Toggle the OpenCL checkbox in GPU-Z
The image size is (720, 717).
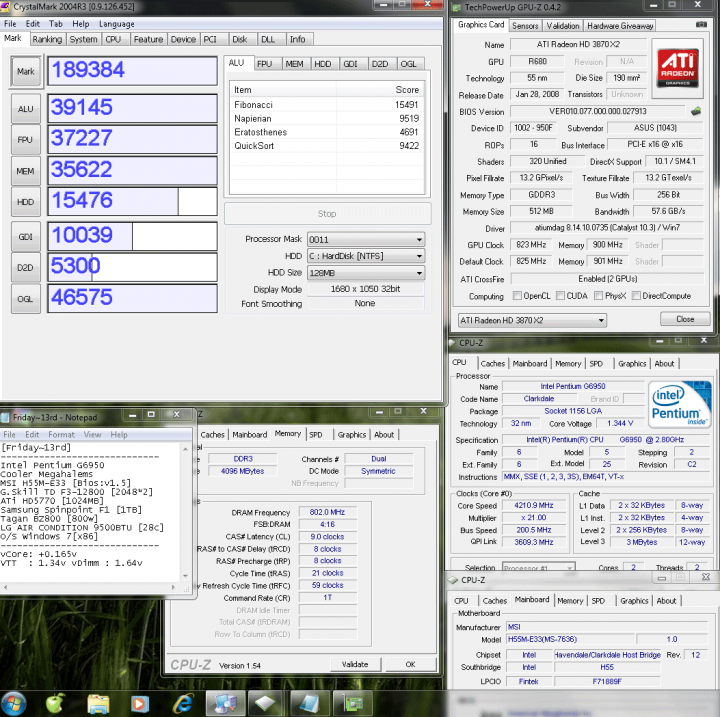(517, 295)
